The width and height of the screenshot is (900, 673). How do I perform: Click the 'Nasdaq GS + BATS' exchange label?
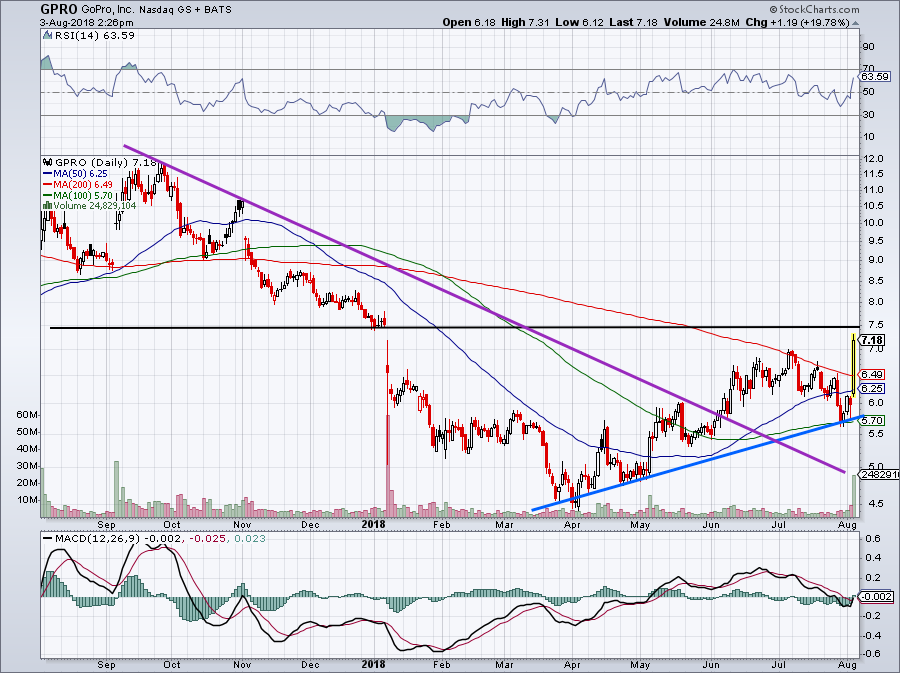click(x=185, y=10)
